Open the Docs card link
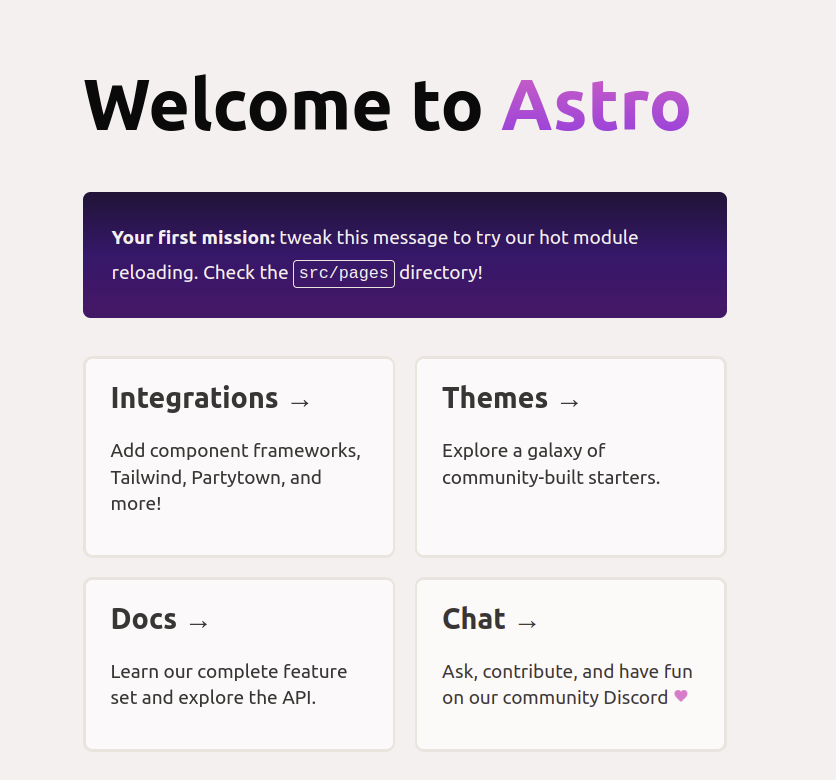 239,664
